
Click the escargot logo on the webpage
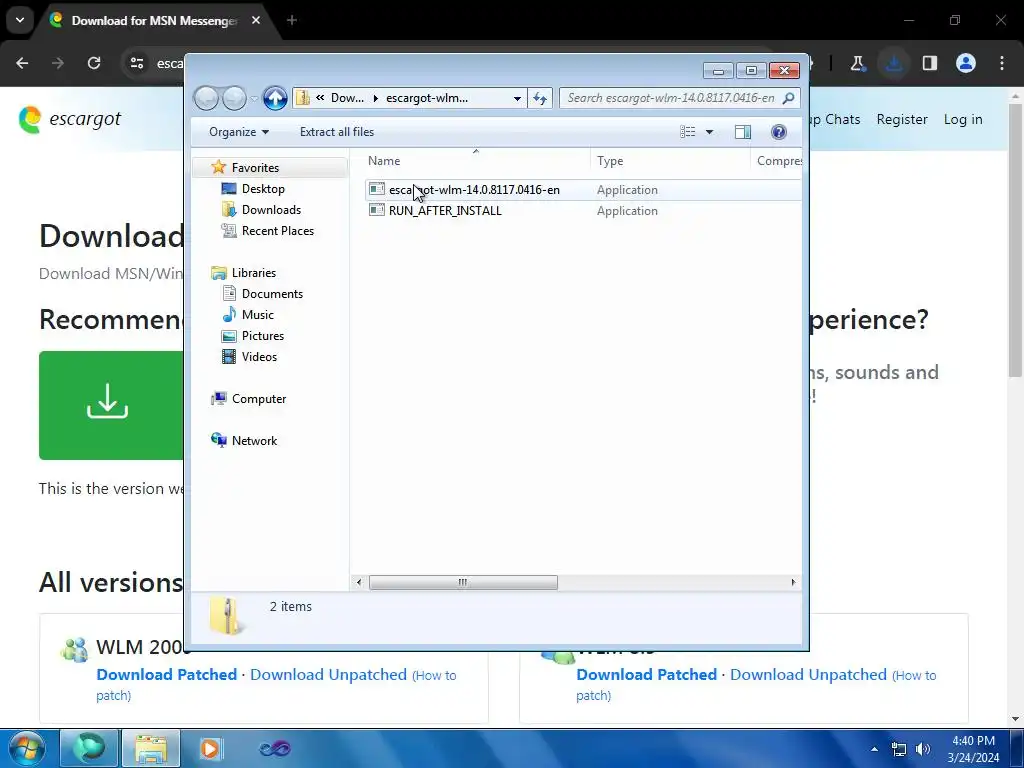(x=70, y=120)
